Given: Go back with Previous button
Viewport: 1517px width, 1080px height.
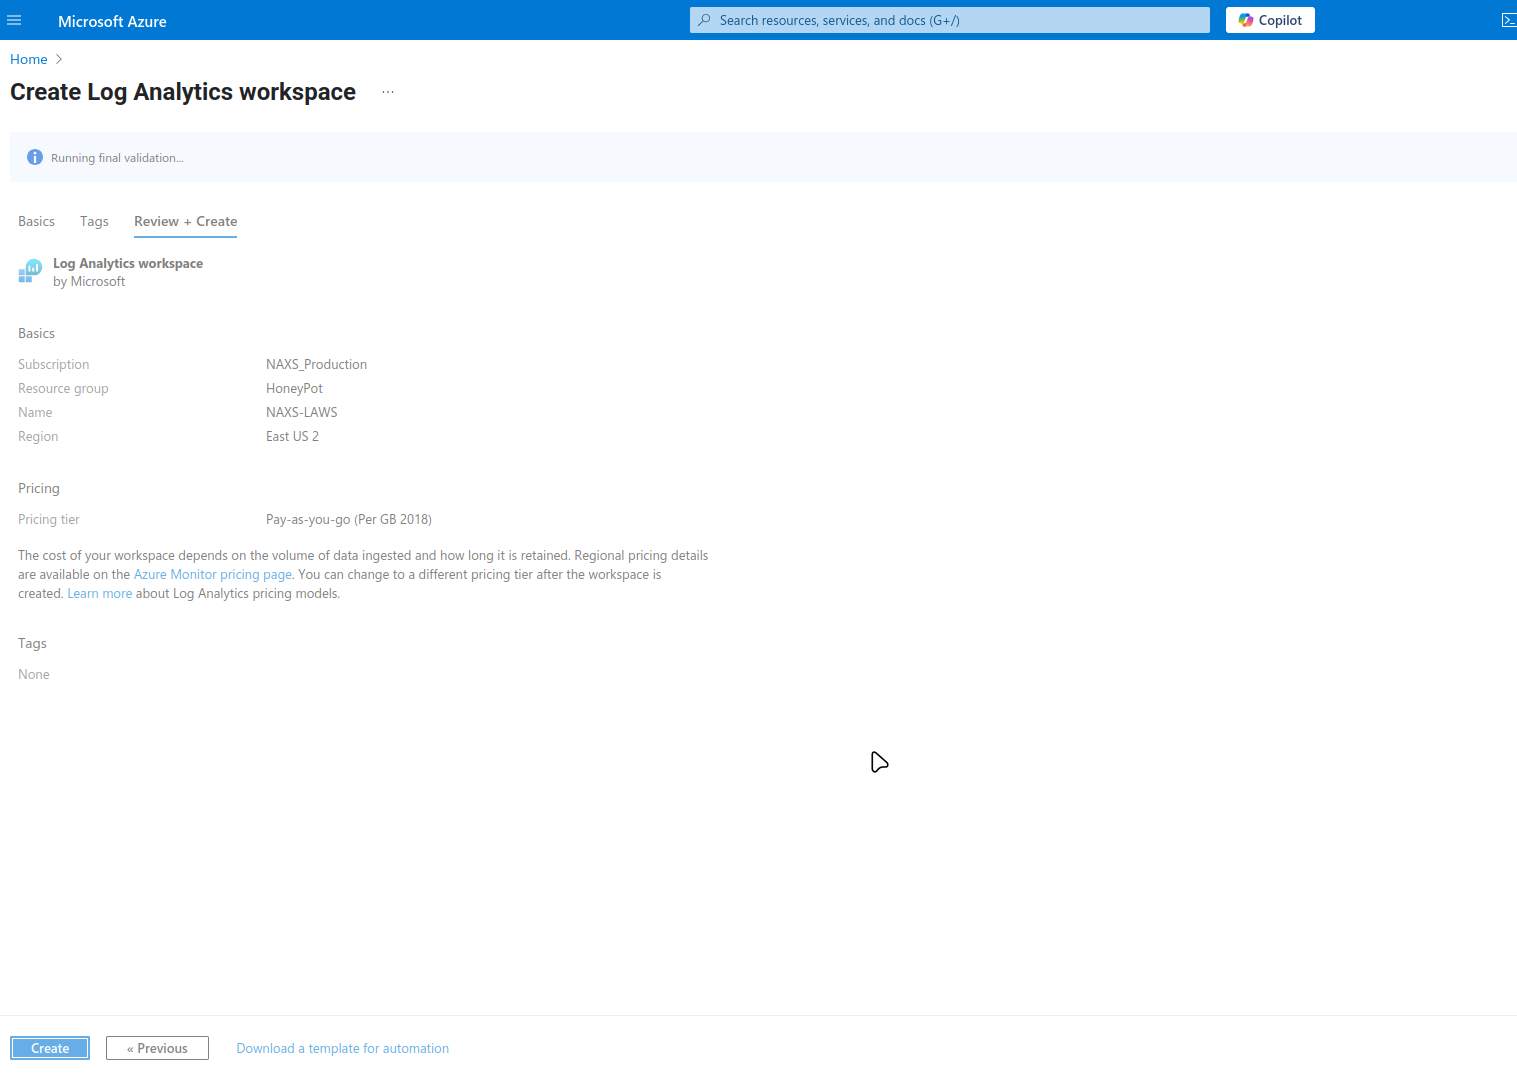Looking at the screenshot, I should pyautogui.click(x=157, y=1048).
